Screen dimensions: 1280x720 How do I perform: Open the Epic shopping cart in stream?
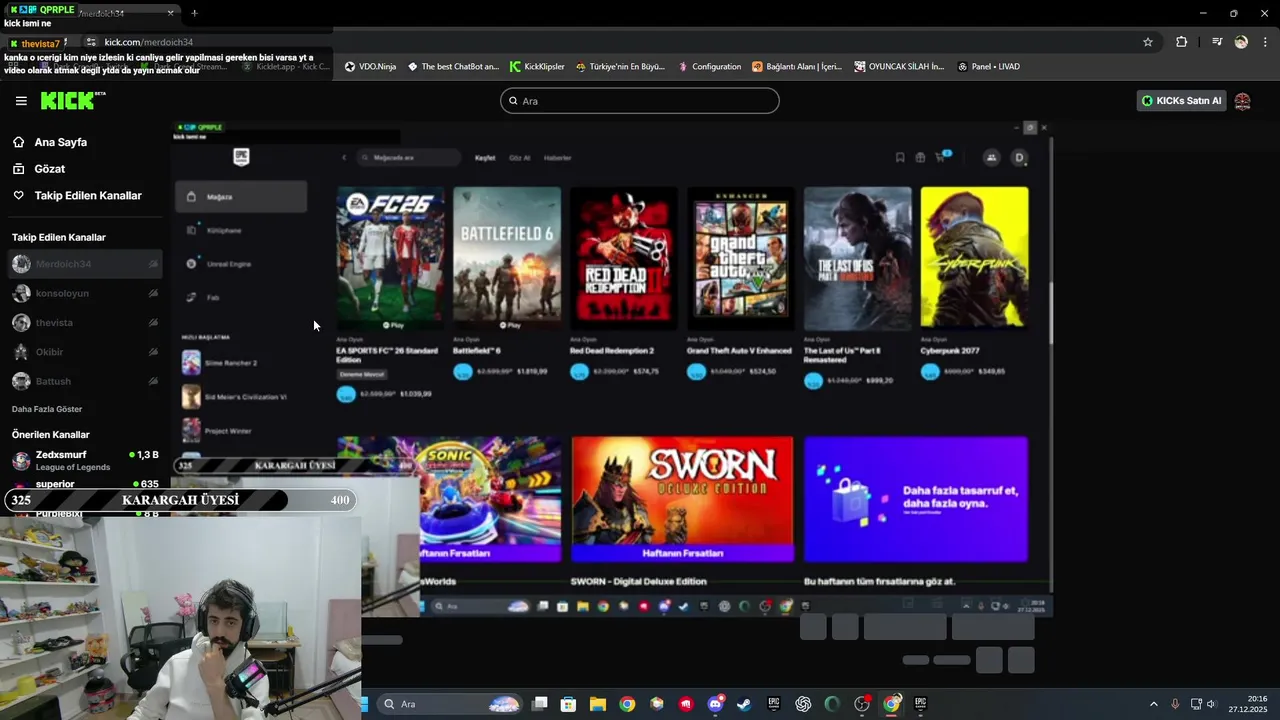tap(941, 157)
